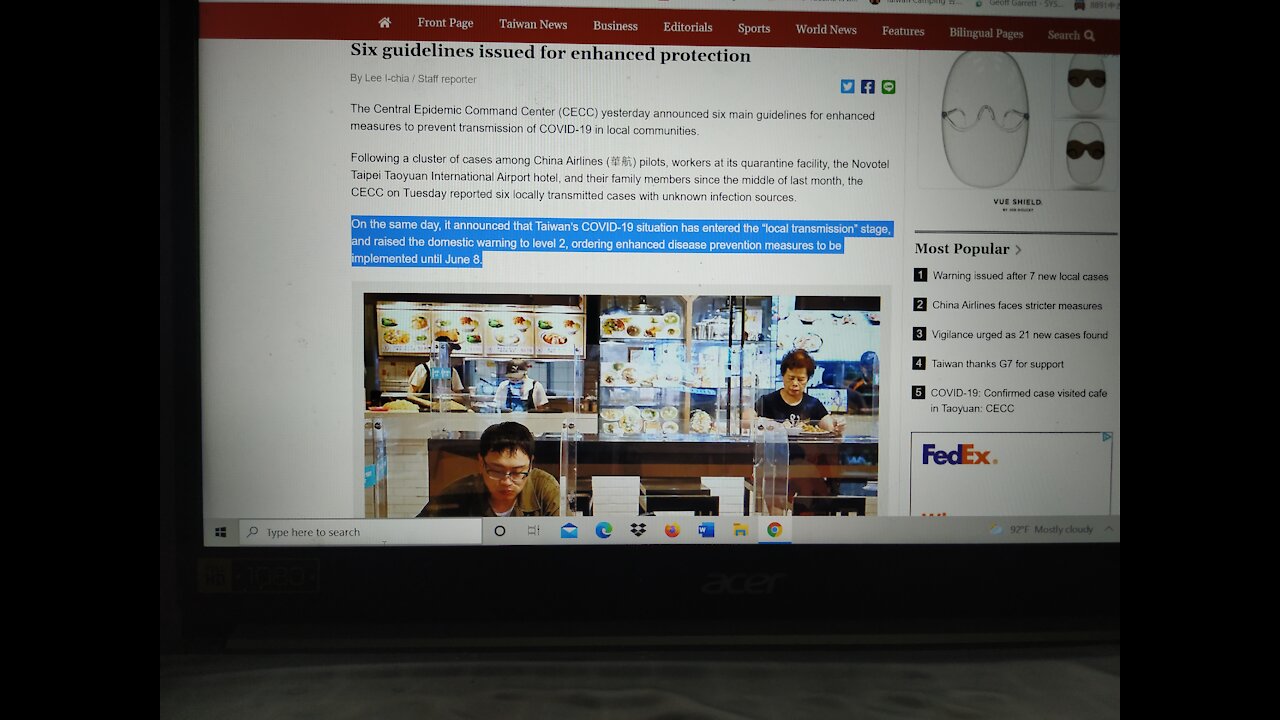Switch to Chrome in the taskbar

tap(775, 531)
